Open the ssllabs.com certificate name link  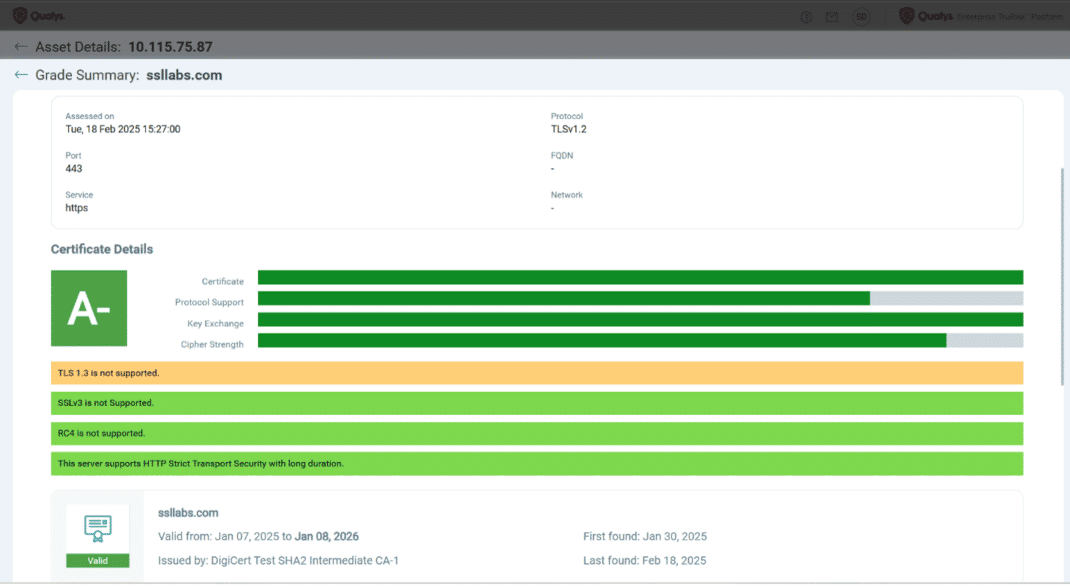point(188,513)
